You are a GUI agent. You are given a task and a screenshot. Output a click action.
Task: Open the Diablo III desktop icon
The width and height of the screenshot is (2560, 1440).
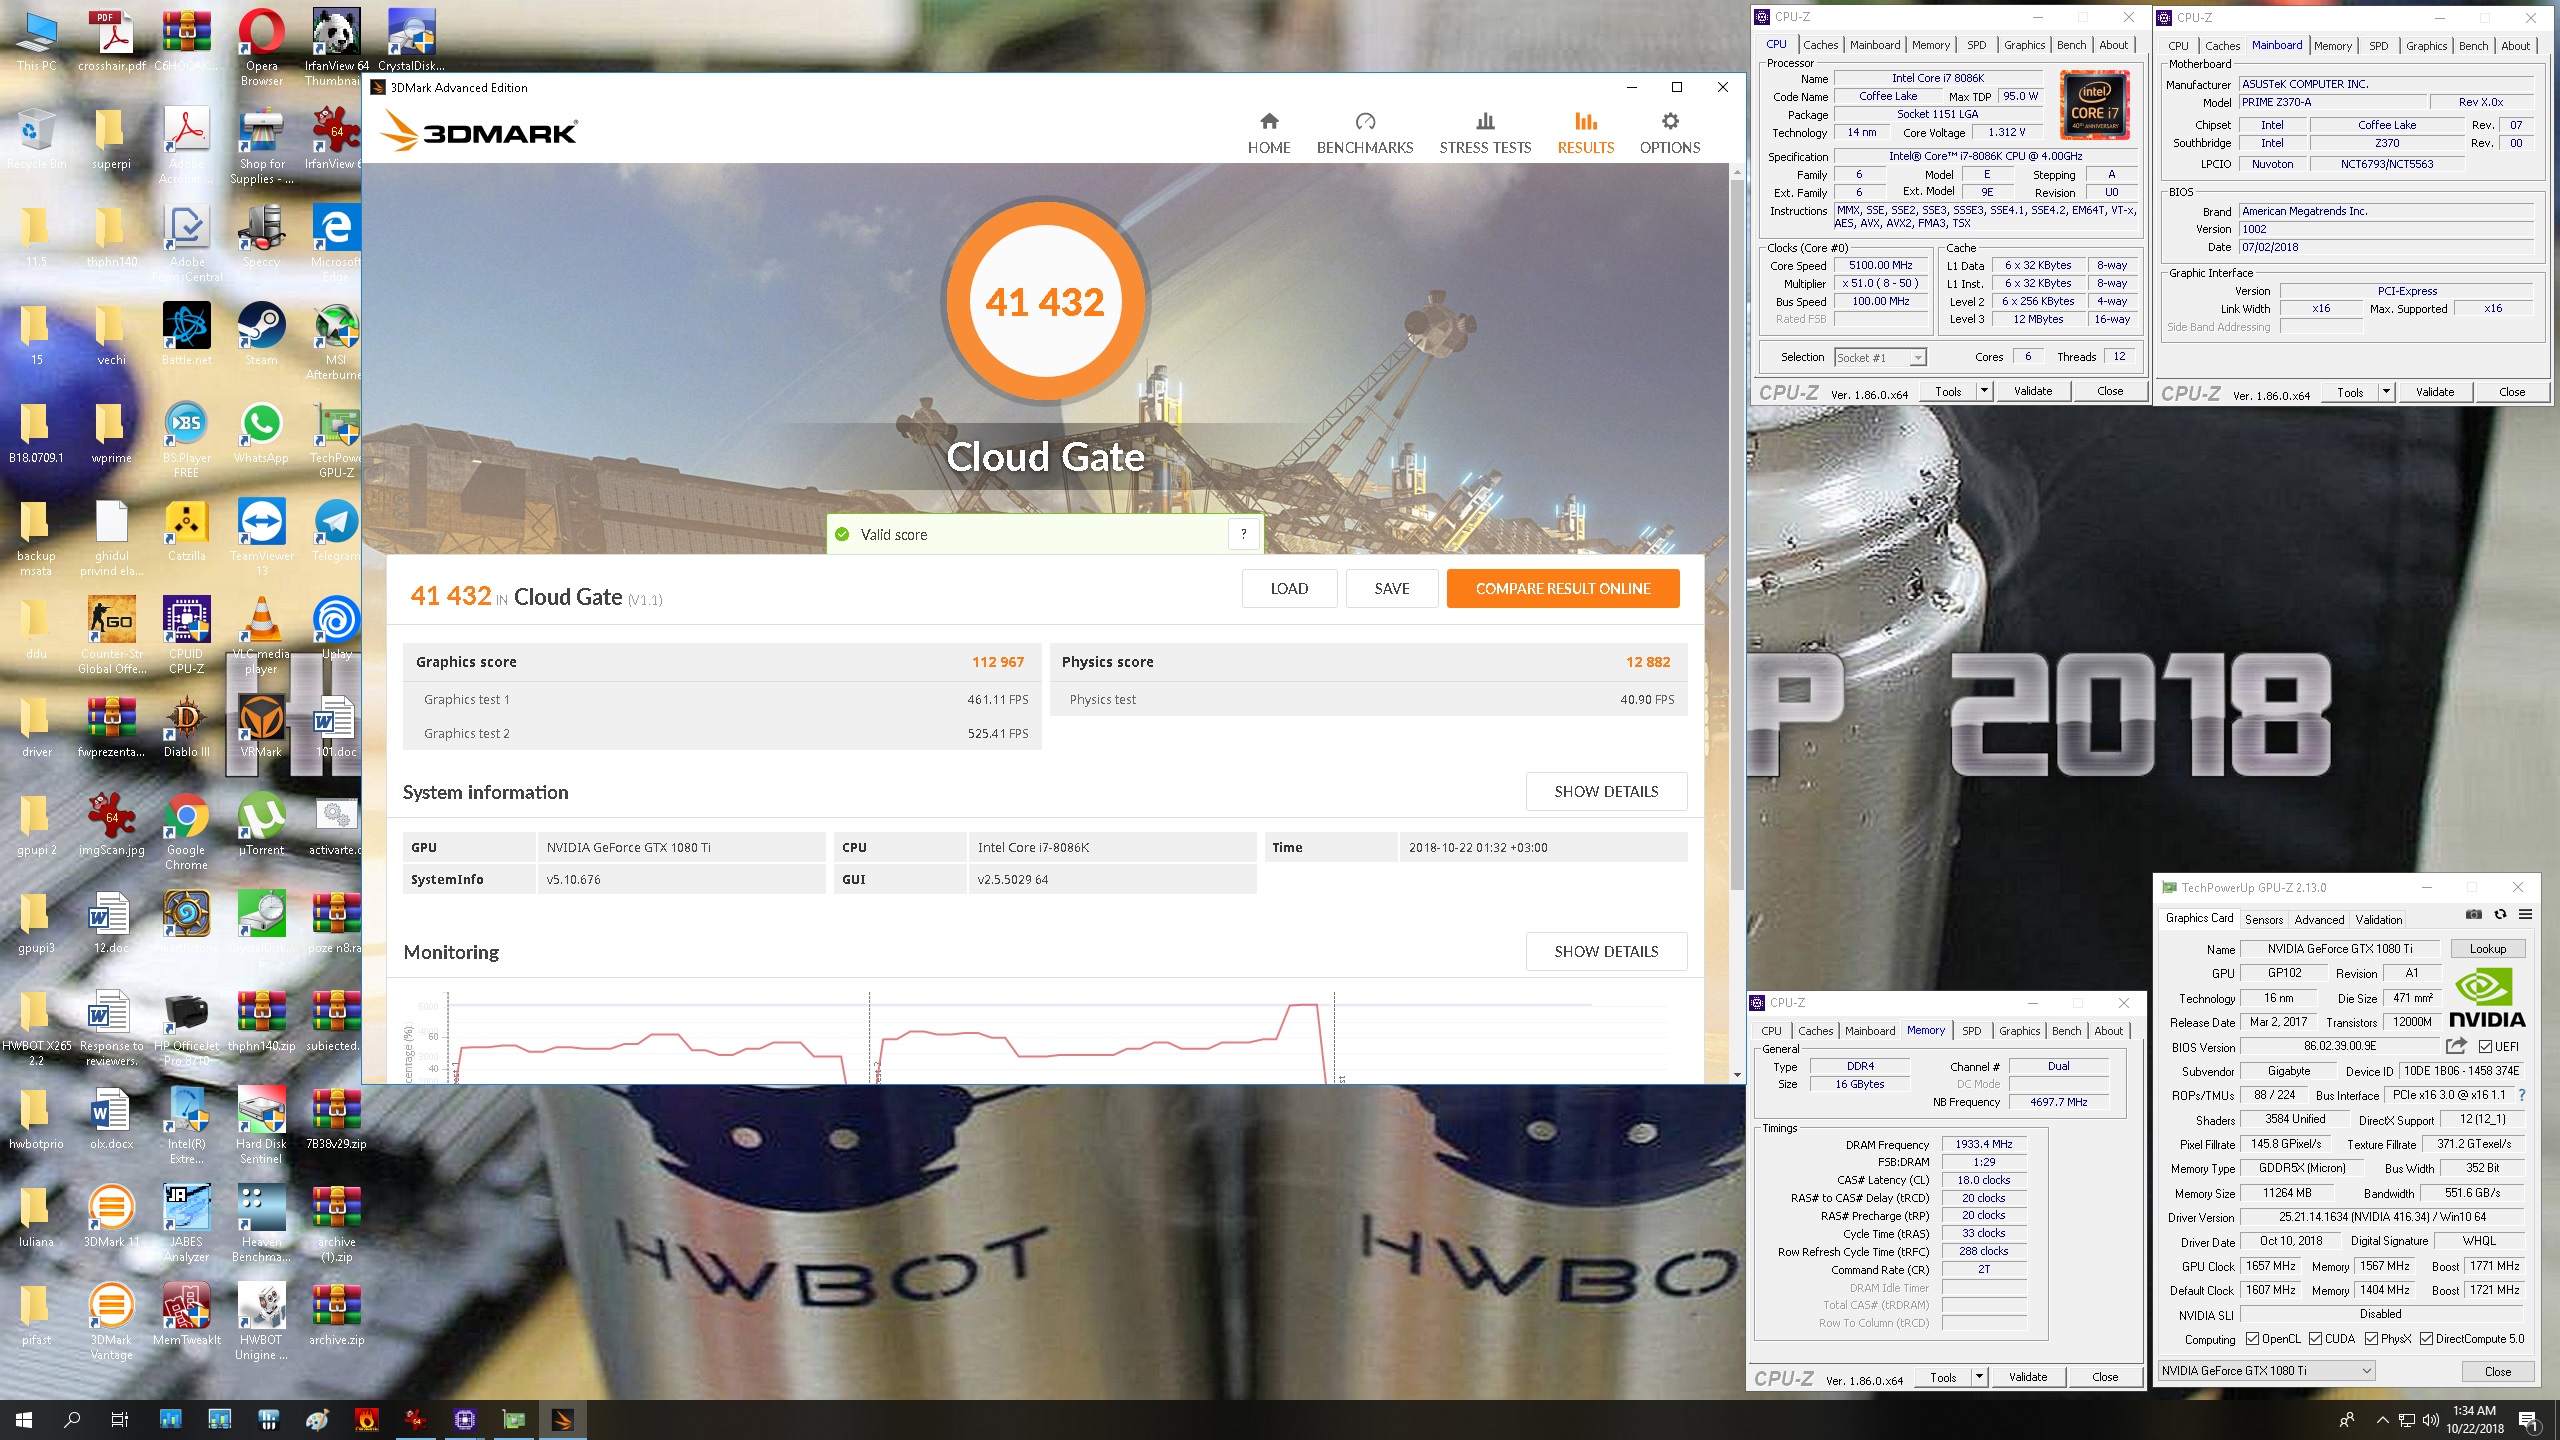click(x=186, y=727)
